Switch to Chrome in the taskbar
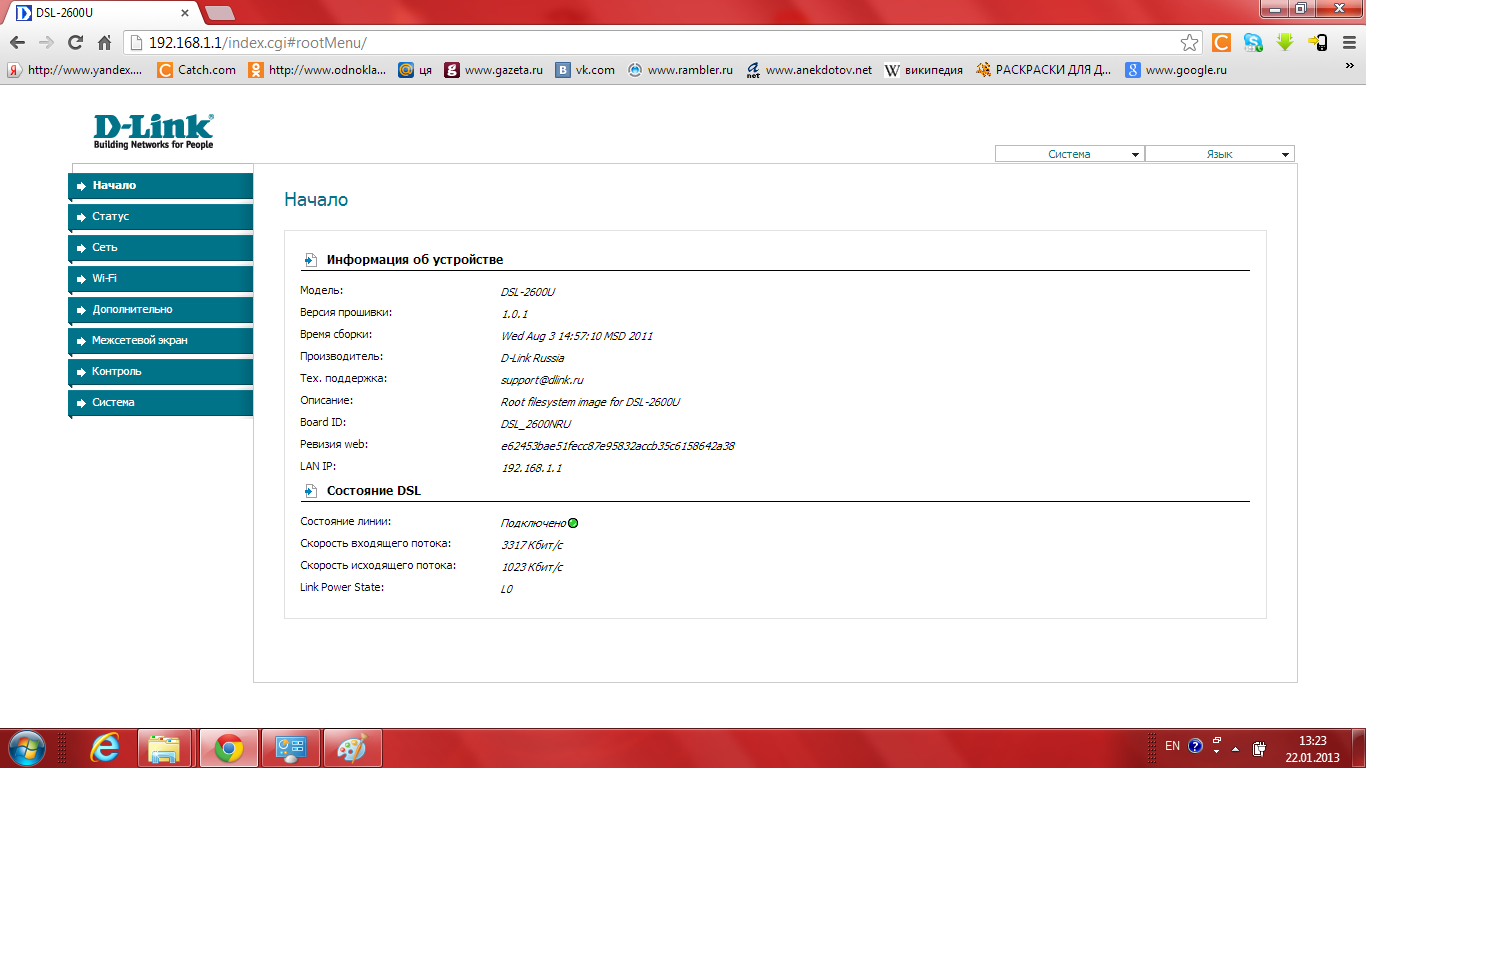 pos(229,748)
